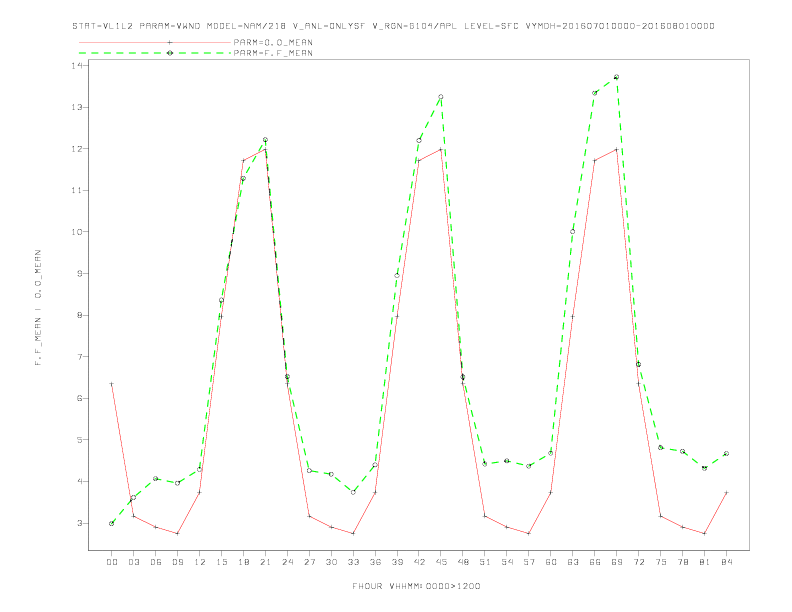Click the PARM=F.F_MEAN legend label
The height and width of the screenshot is (612, 792).
(273, 53)
